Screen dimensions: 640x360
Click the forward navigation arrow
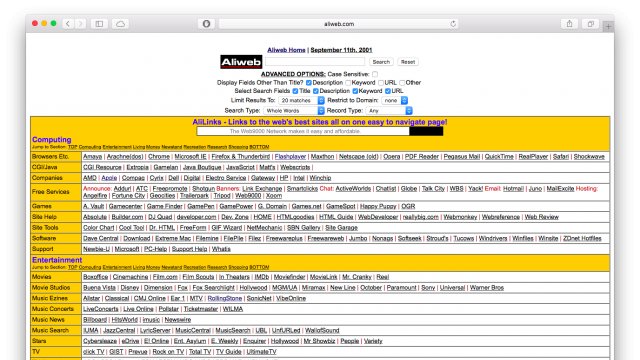click(x=81, y=24)
